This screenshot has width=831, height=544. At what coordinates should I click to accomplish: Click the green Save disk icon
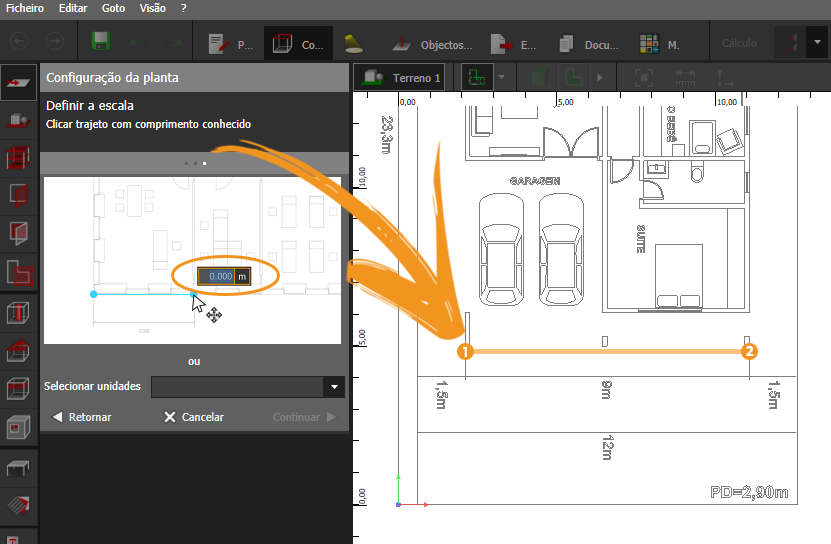click(101, 43)
